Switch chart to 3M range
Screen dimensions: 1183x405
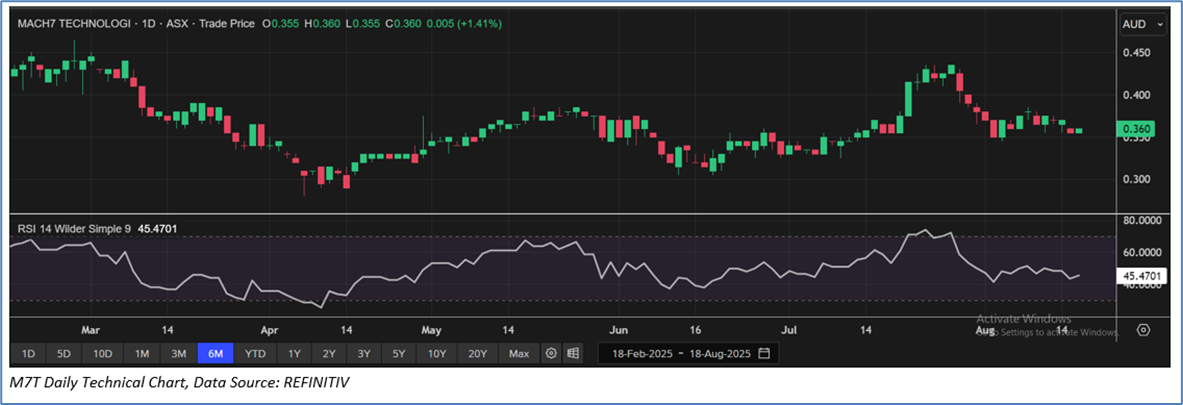pos(179,354)
